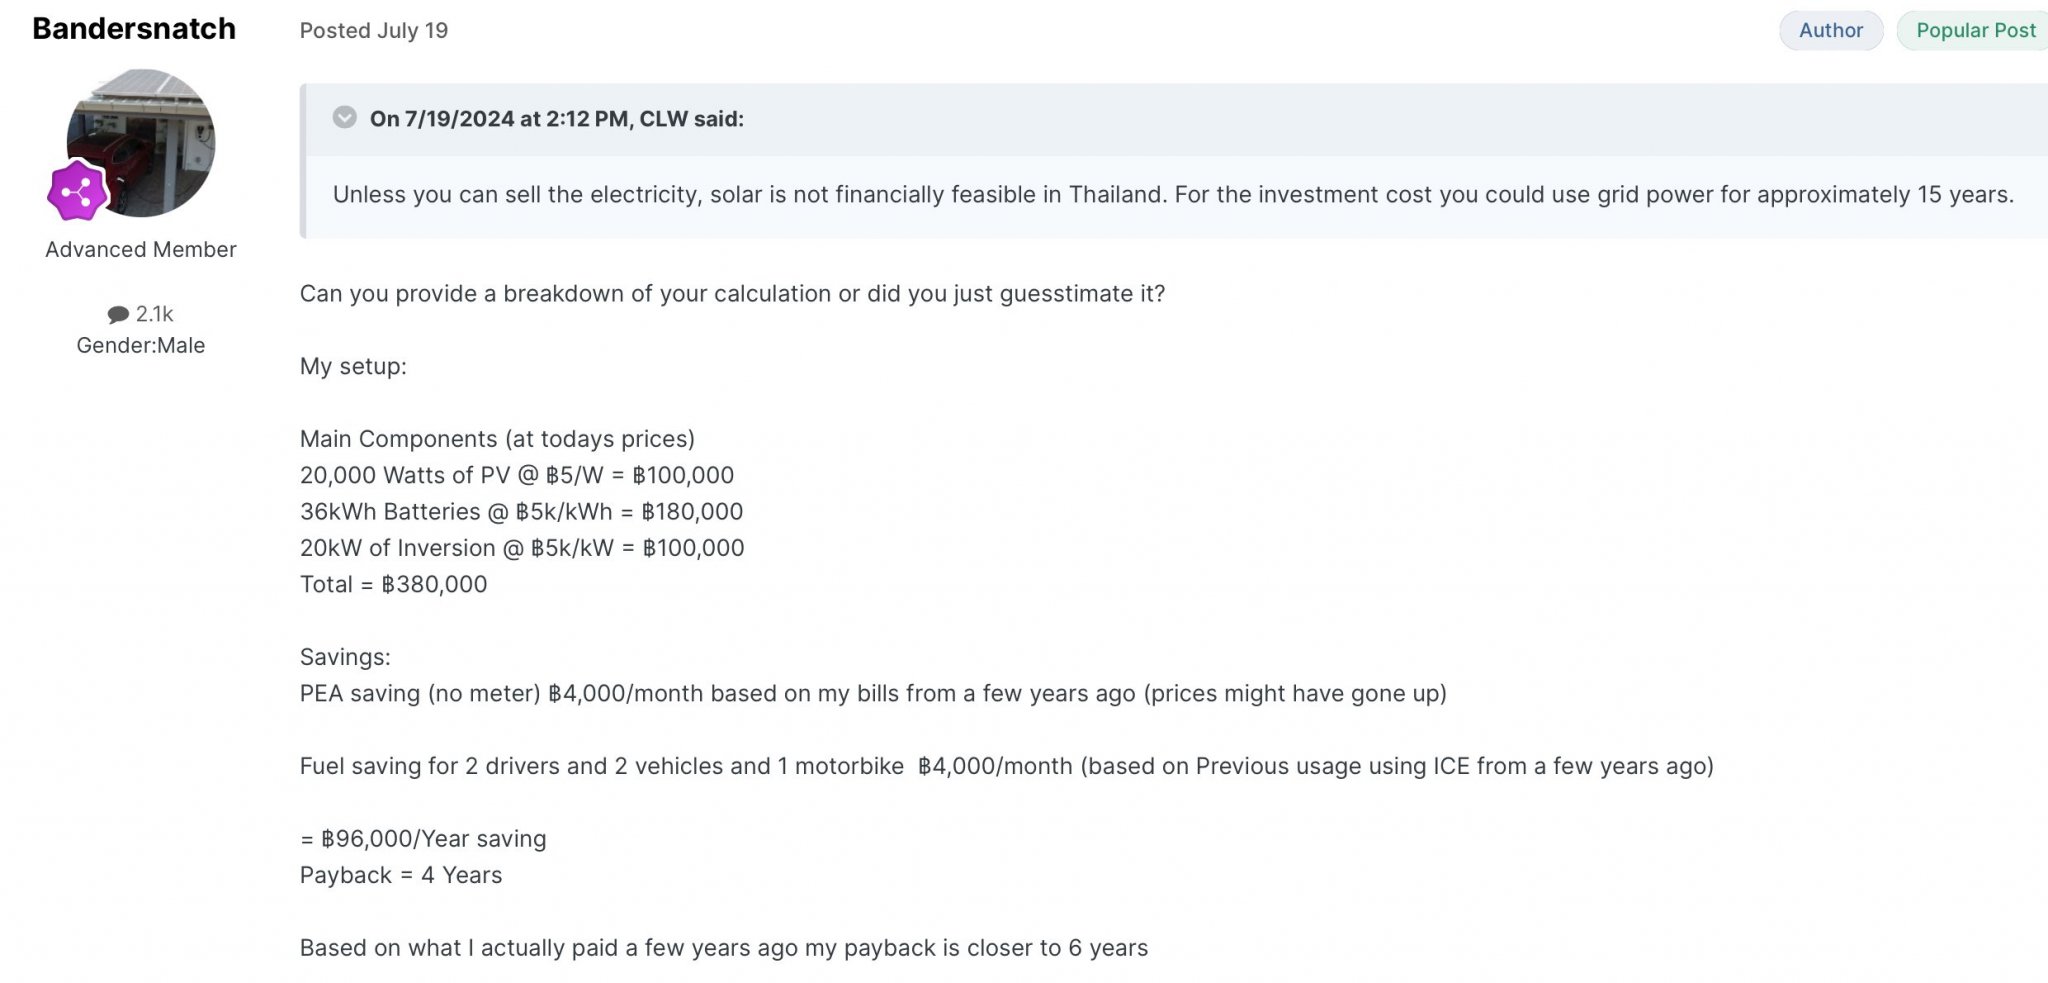This screenshot has height=983, width=2048.
Task: Click the "Gender:Male" profile field
Action: tap(141, 346)
